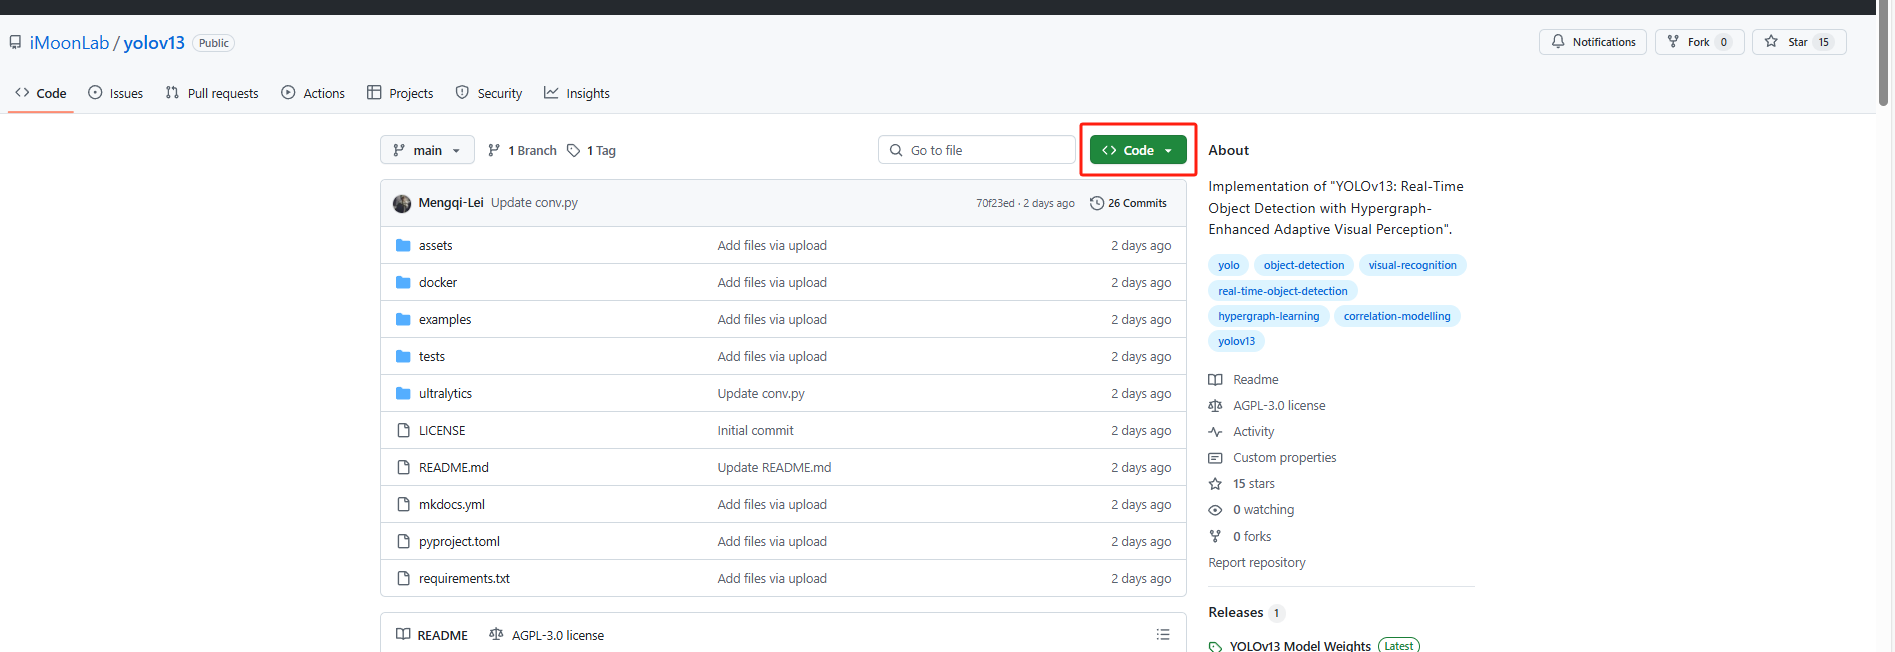This screenshot has height=652, width=1895.
Task: Open the LICENSE file
Action: pos(442,431)
